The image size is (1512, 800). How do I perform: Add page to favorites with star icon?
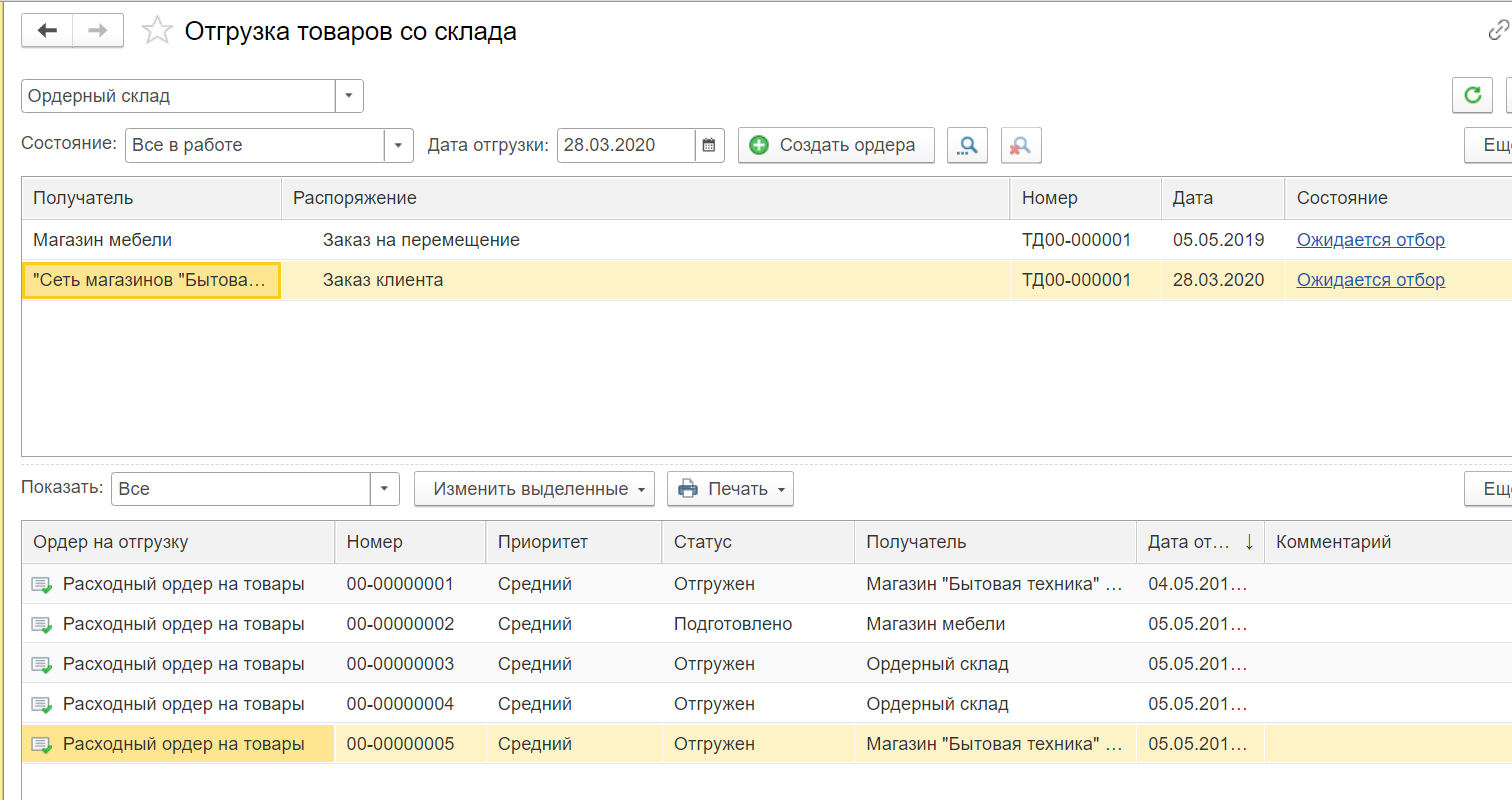click(157, 31)
